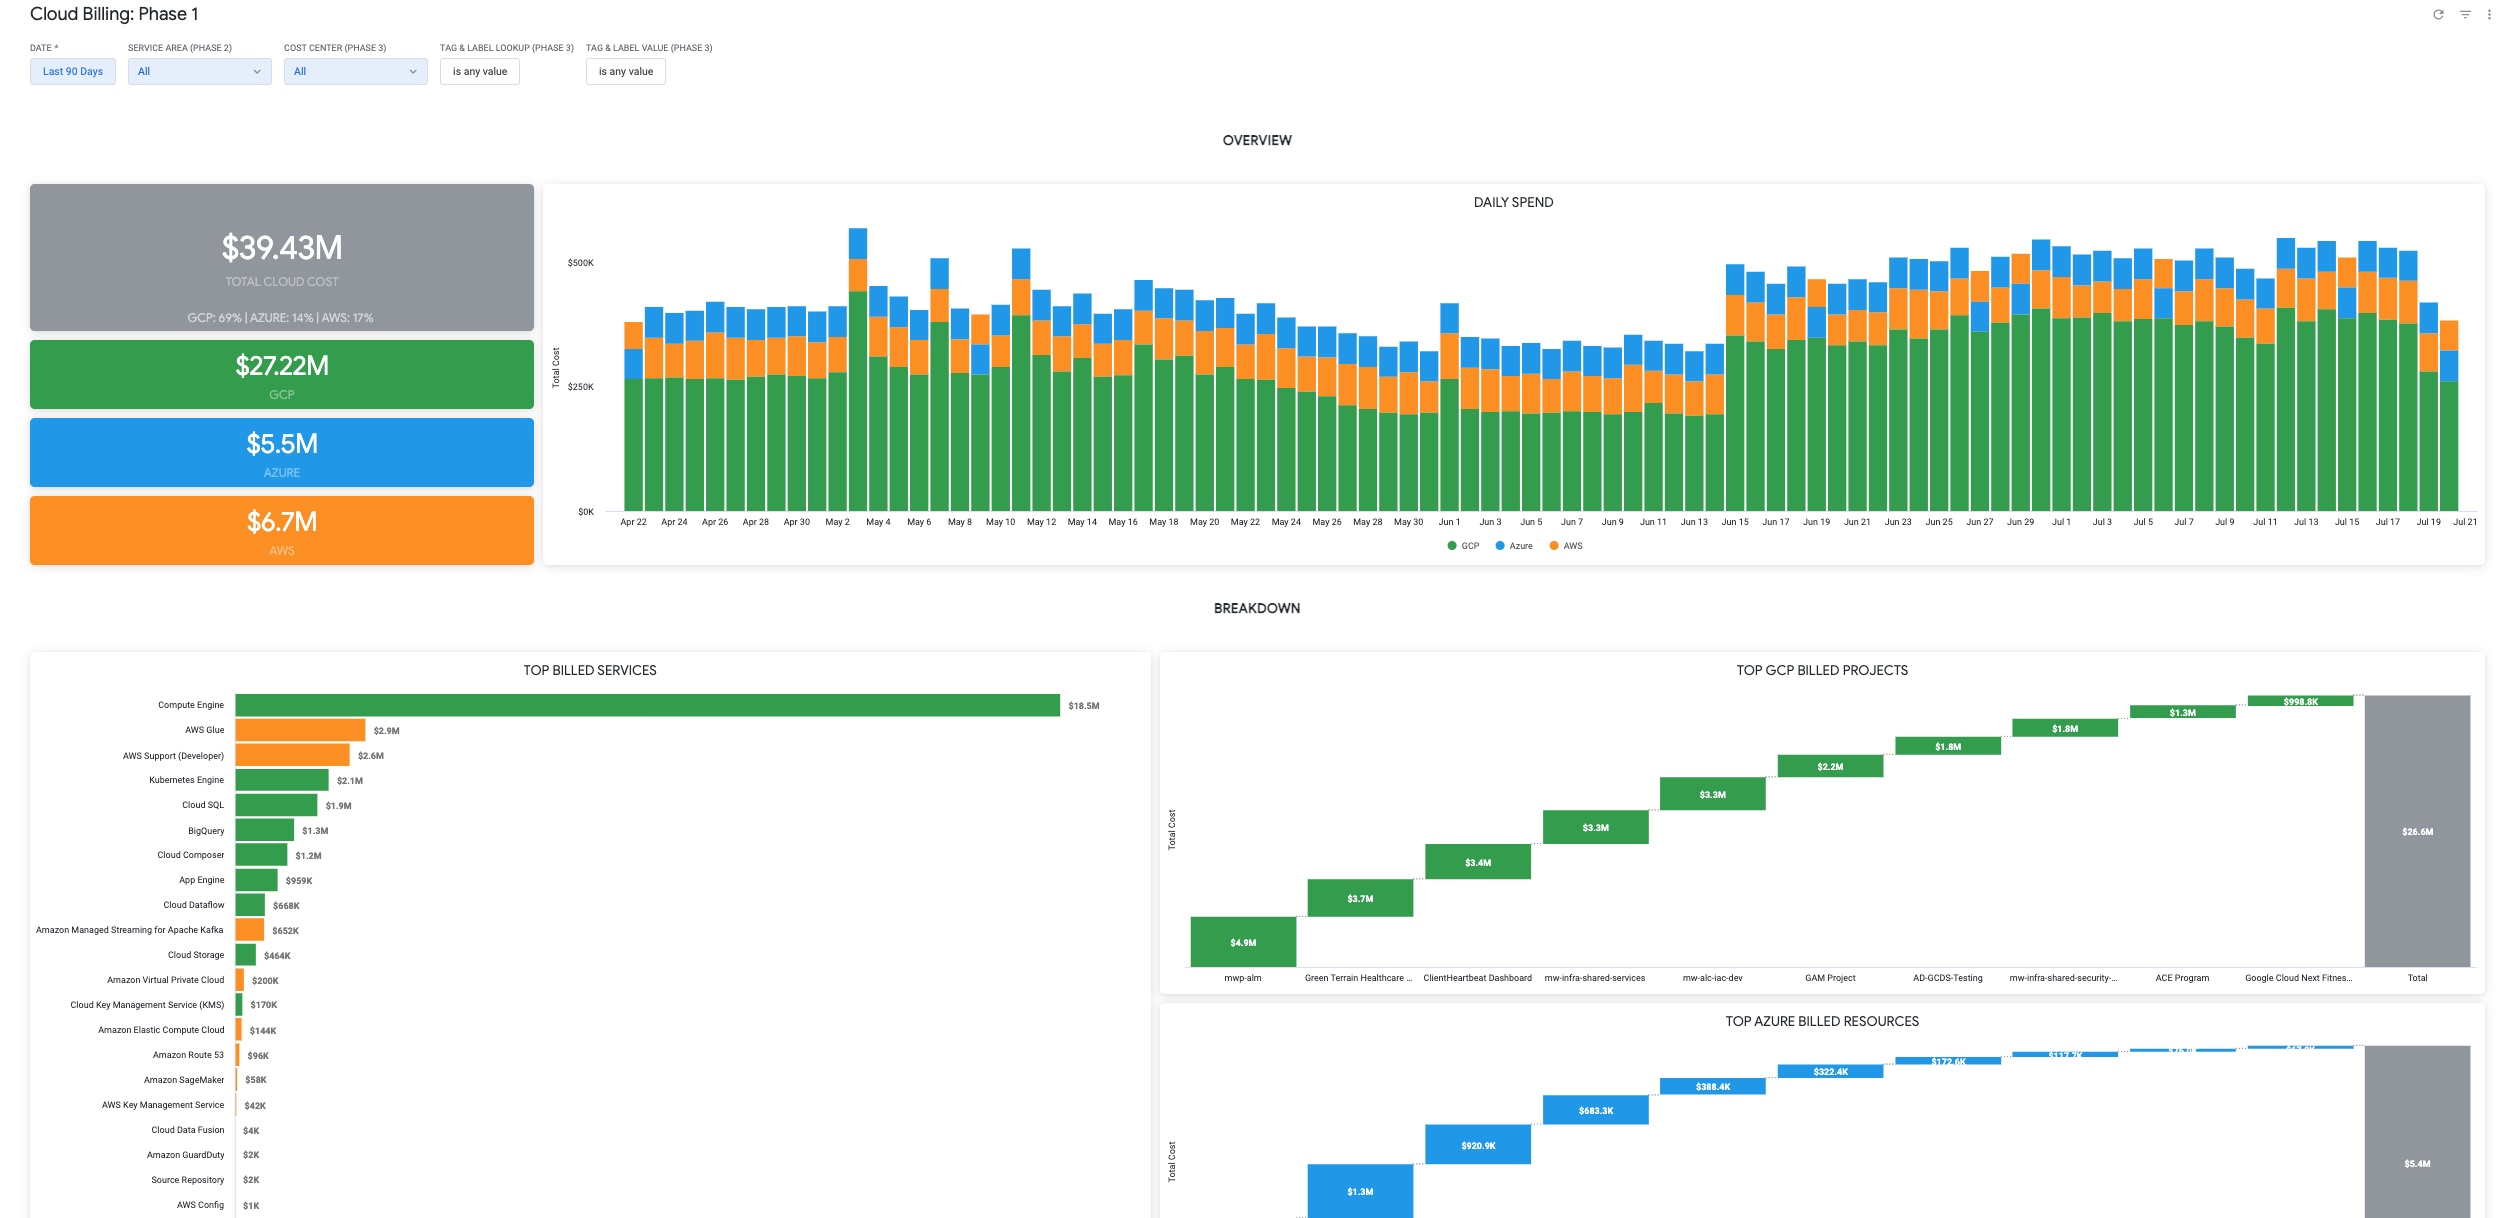The image size is (2502, 1218).
Task: Toggle the AWS series in chart legend
Action: (x=1566, y=546)
